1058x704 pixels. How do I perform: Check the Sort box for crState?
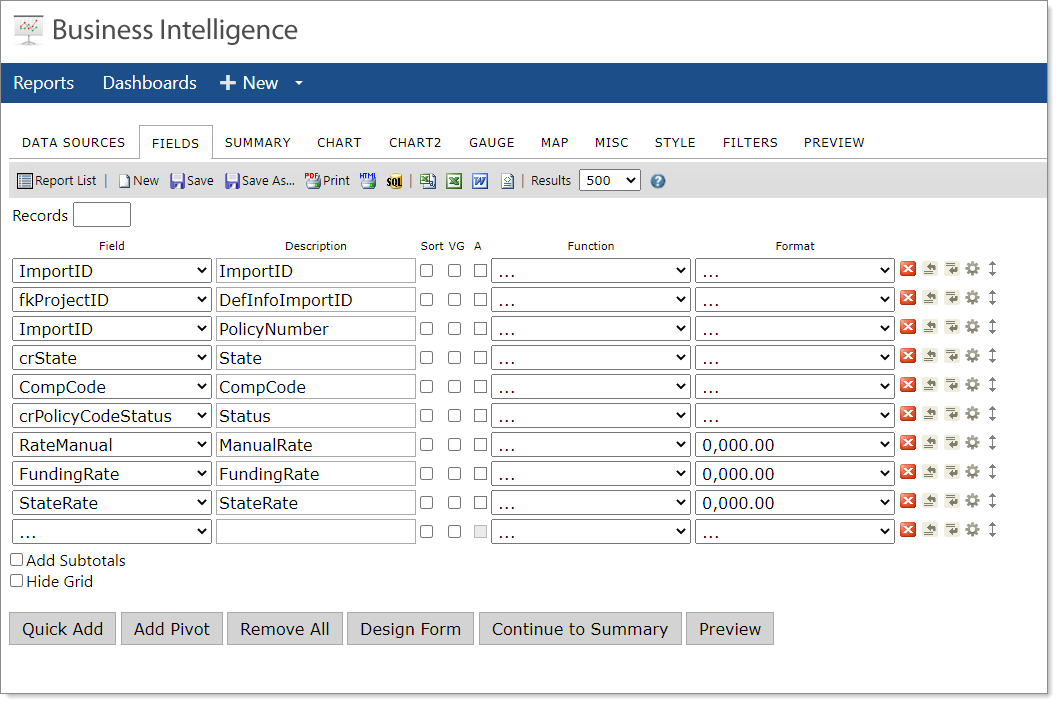426,358
